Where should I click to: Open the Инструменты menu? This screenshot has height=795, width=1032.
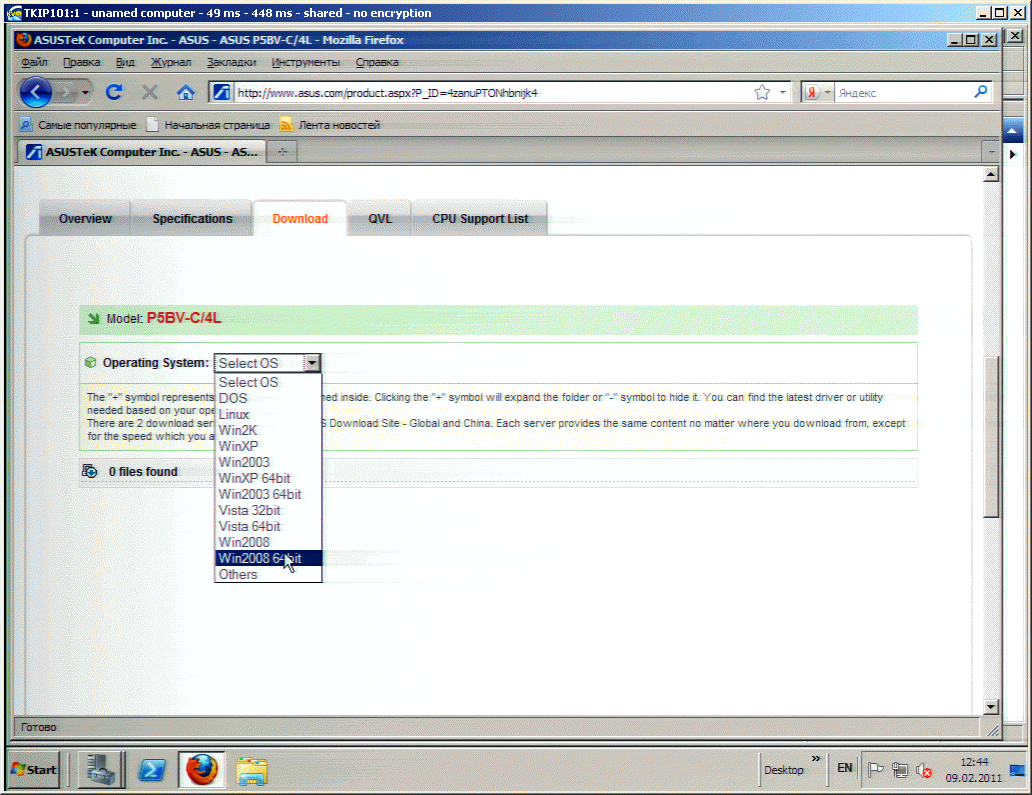(305, 62)
